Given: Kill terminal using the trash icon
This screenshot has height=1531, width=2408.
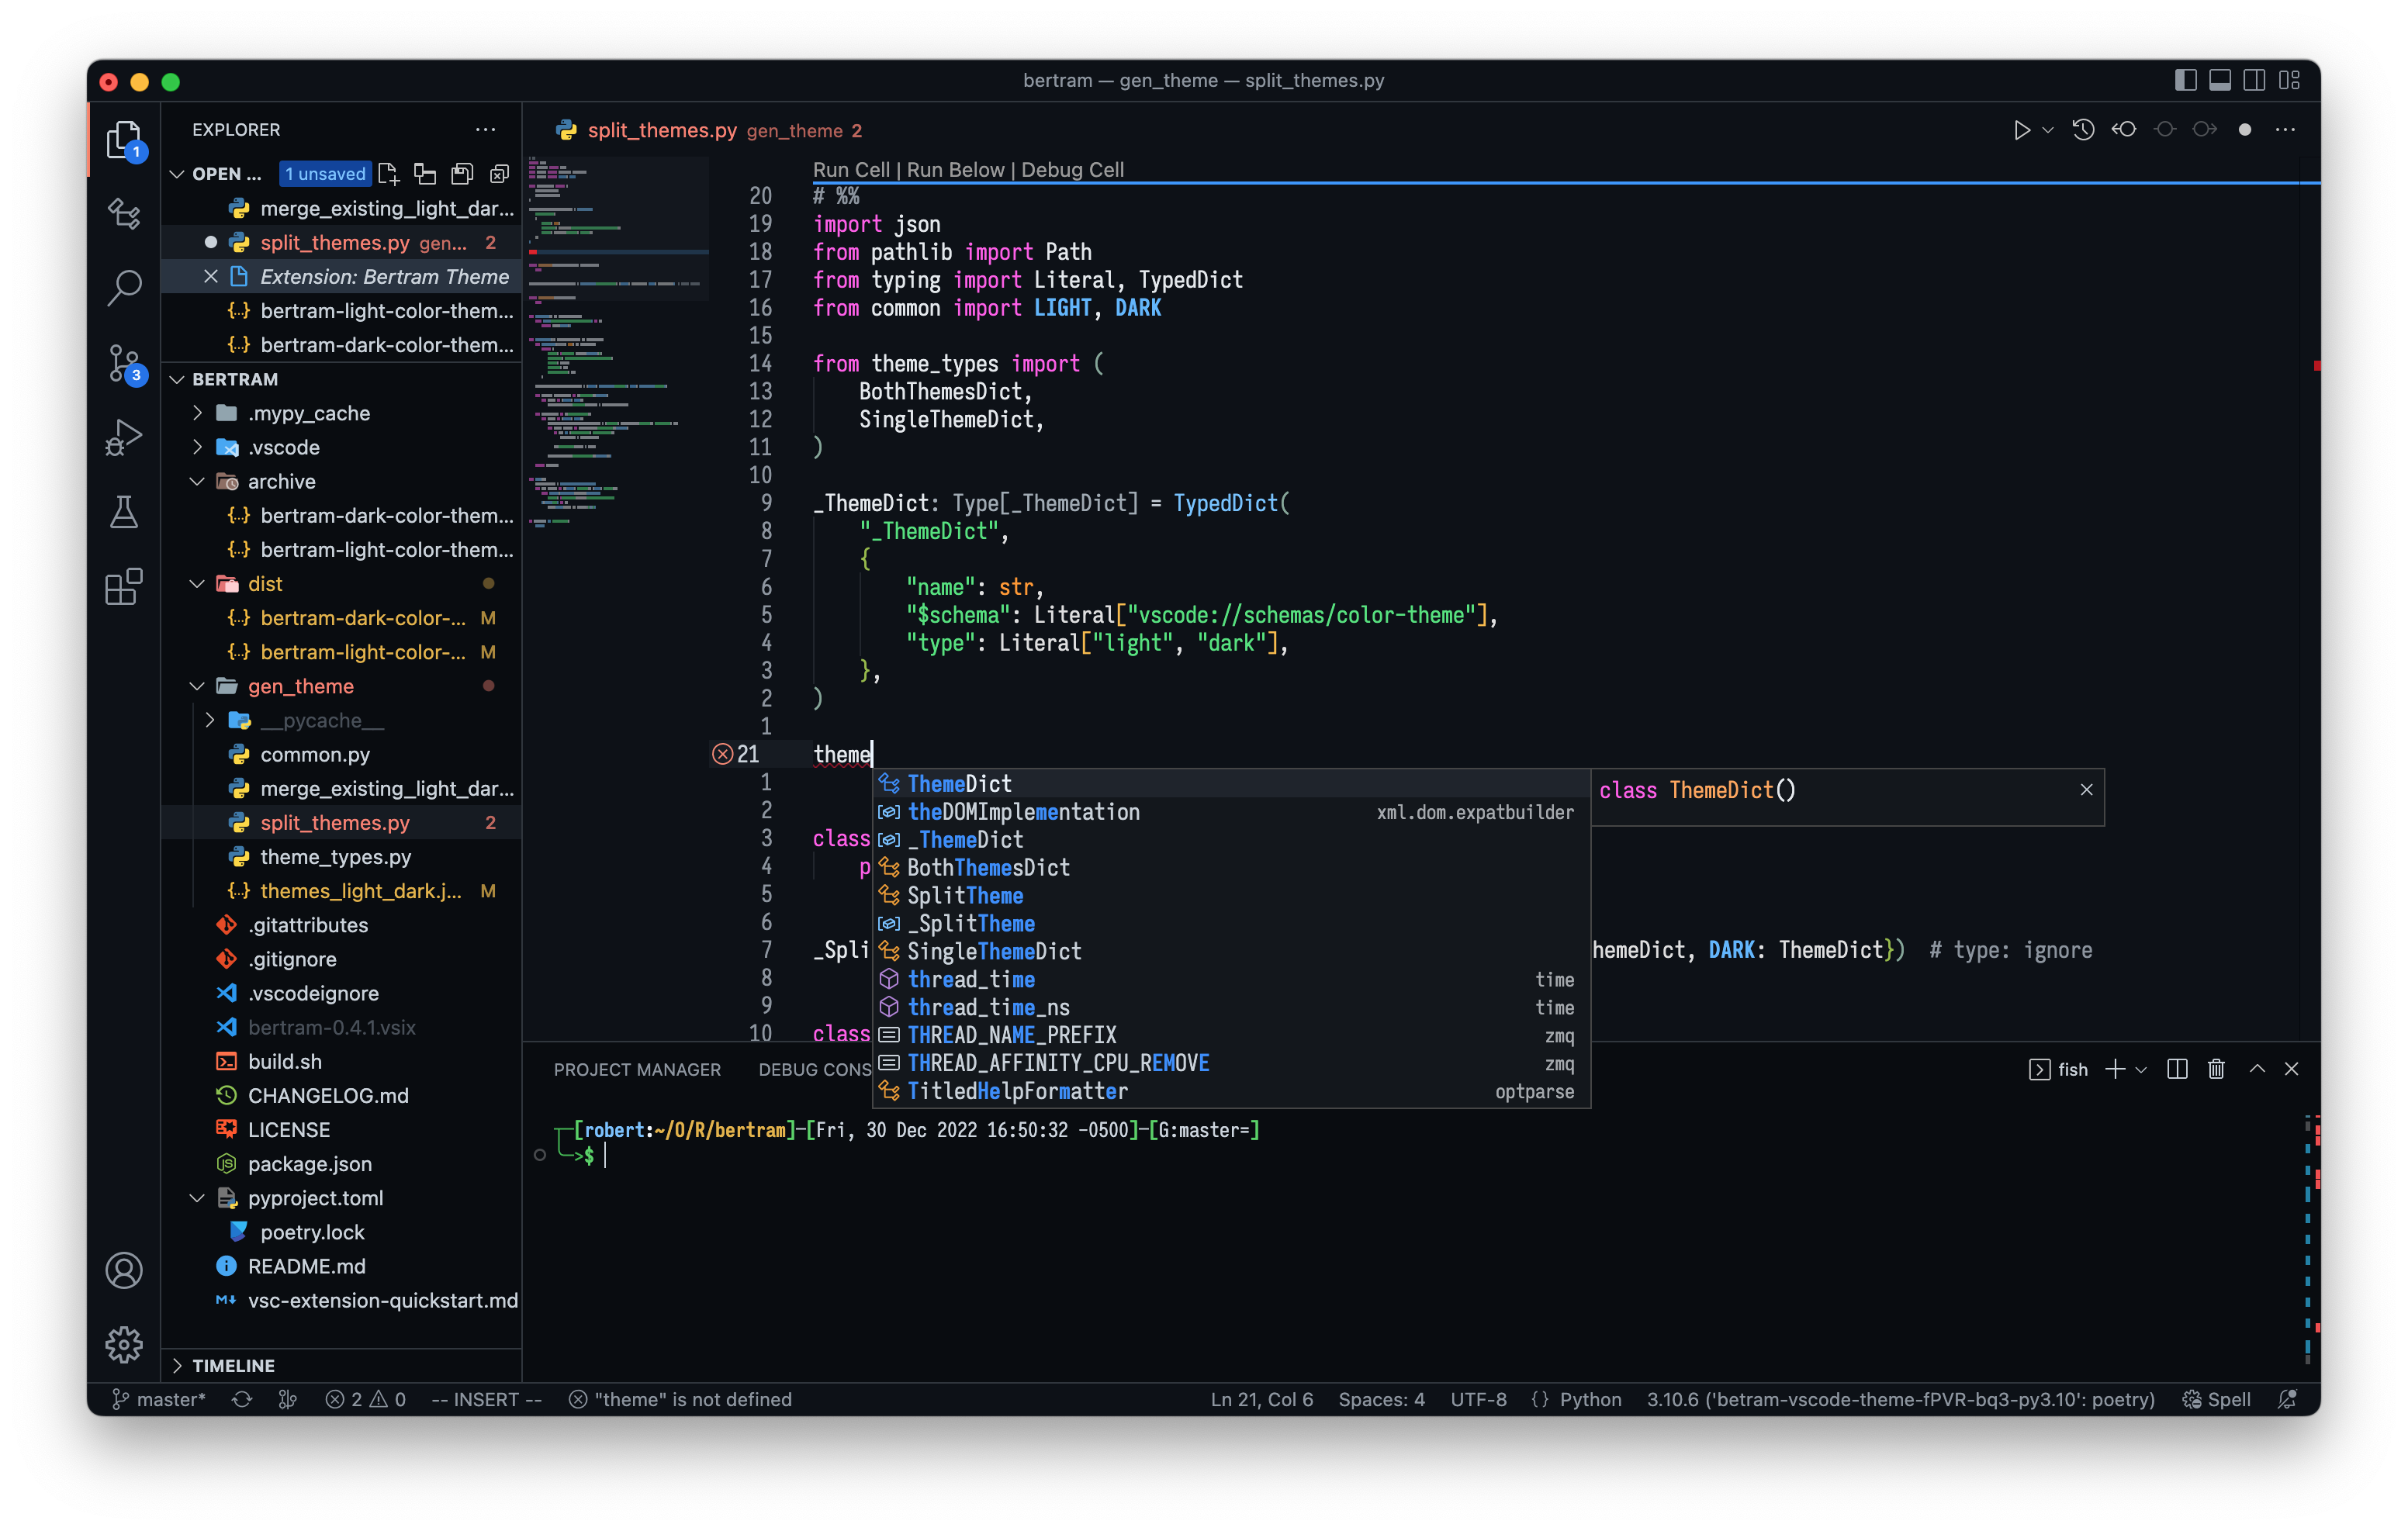Looking at the screenshot, I should [x=2216, y=1069].
